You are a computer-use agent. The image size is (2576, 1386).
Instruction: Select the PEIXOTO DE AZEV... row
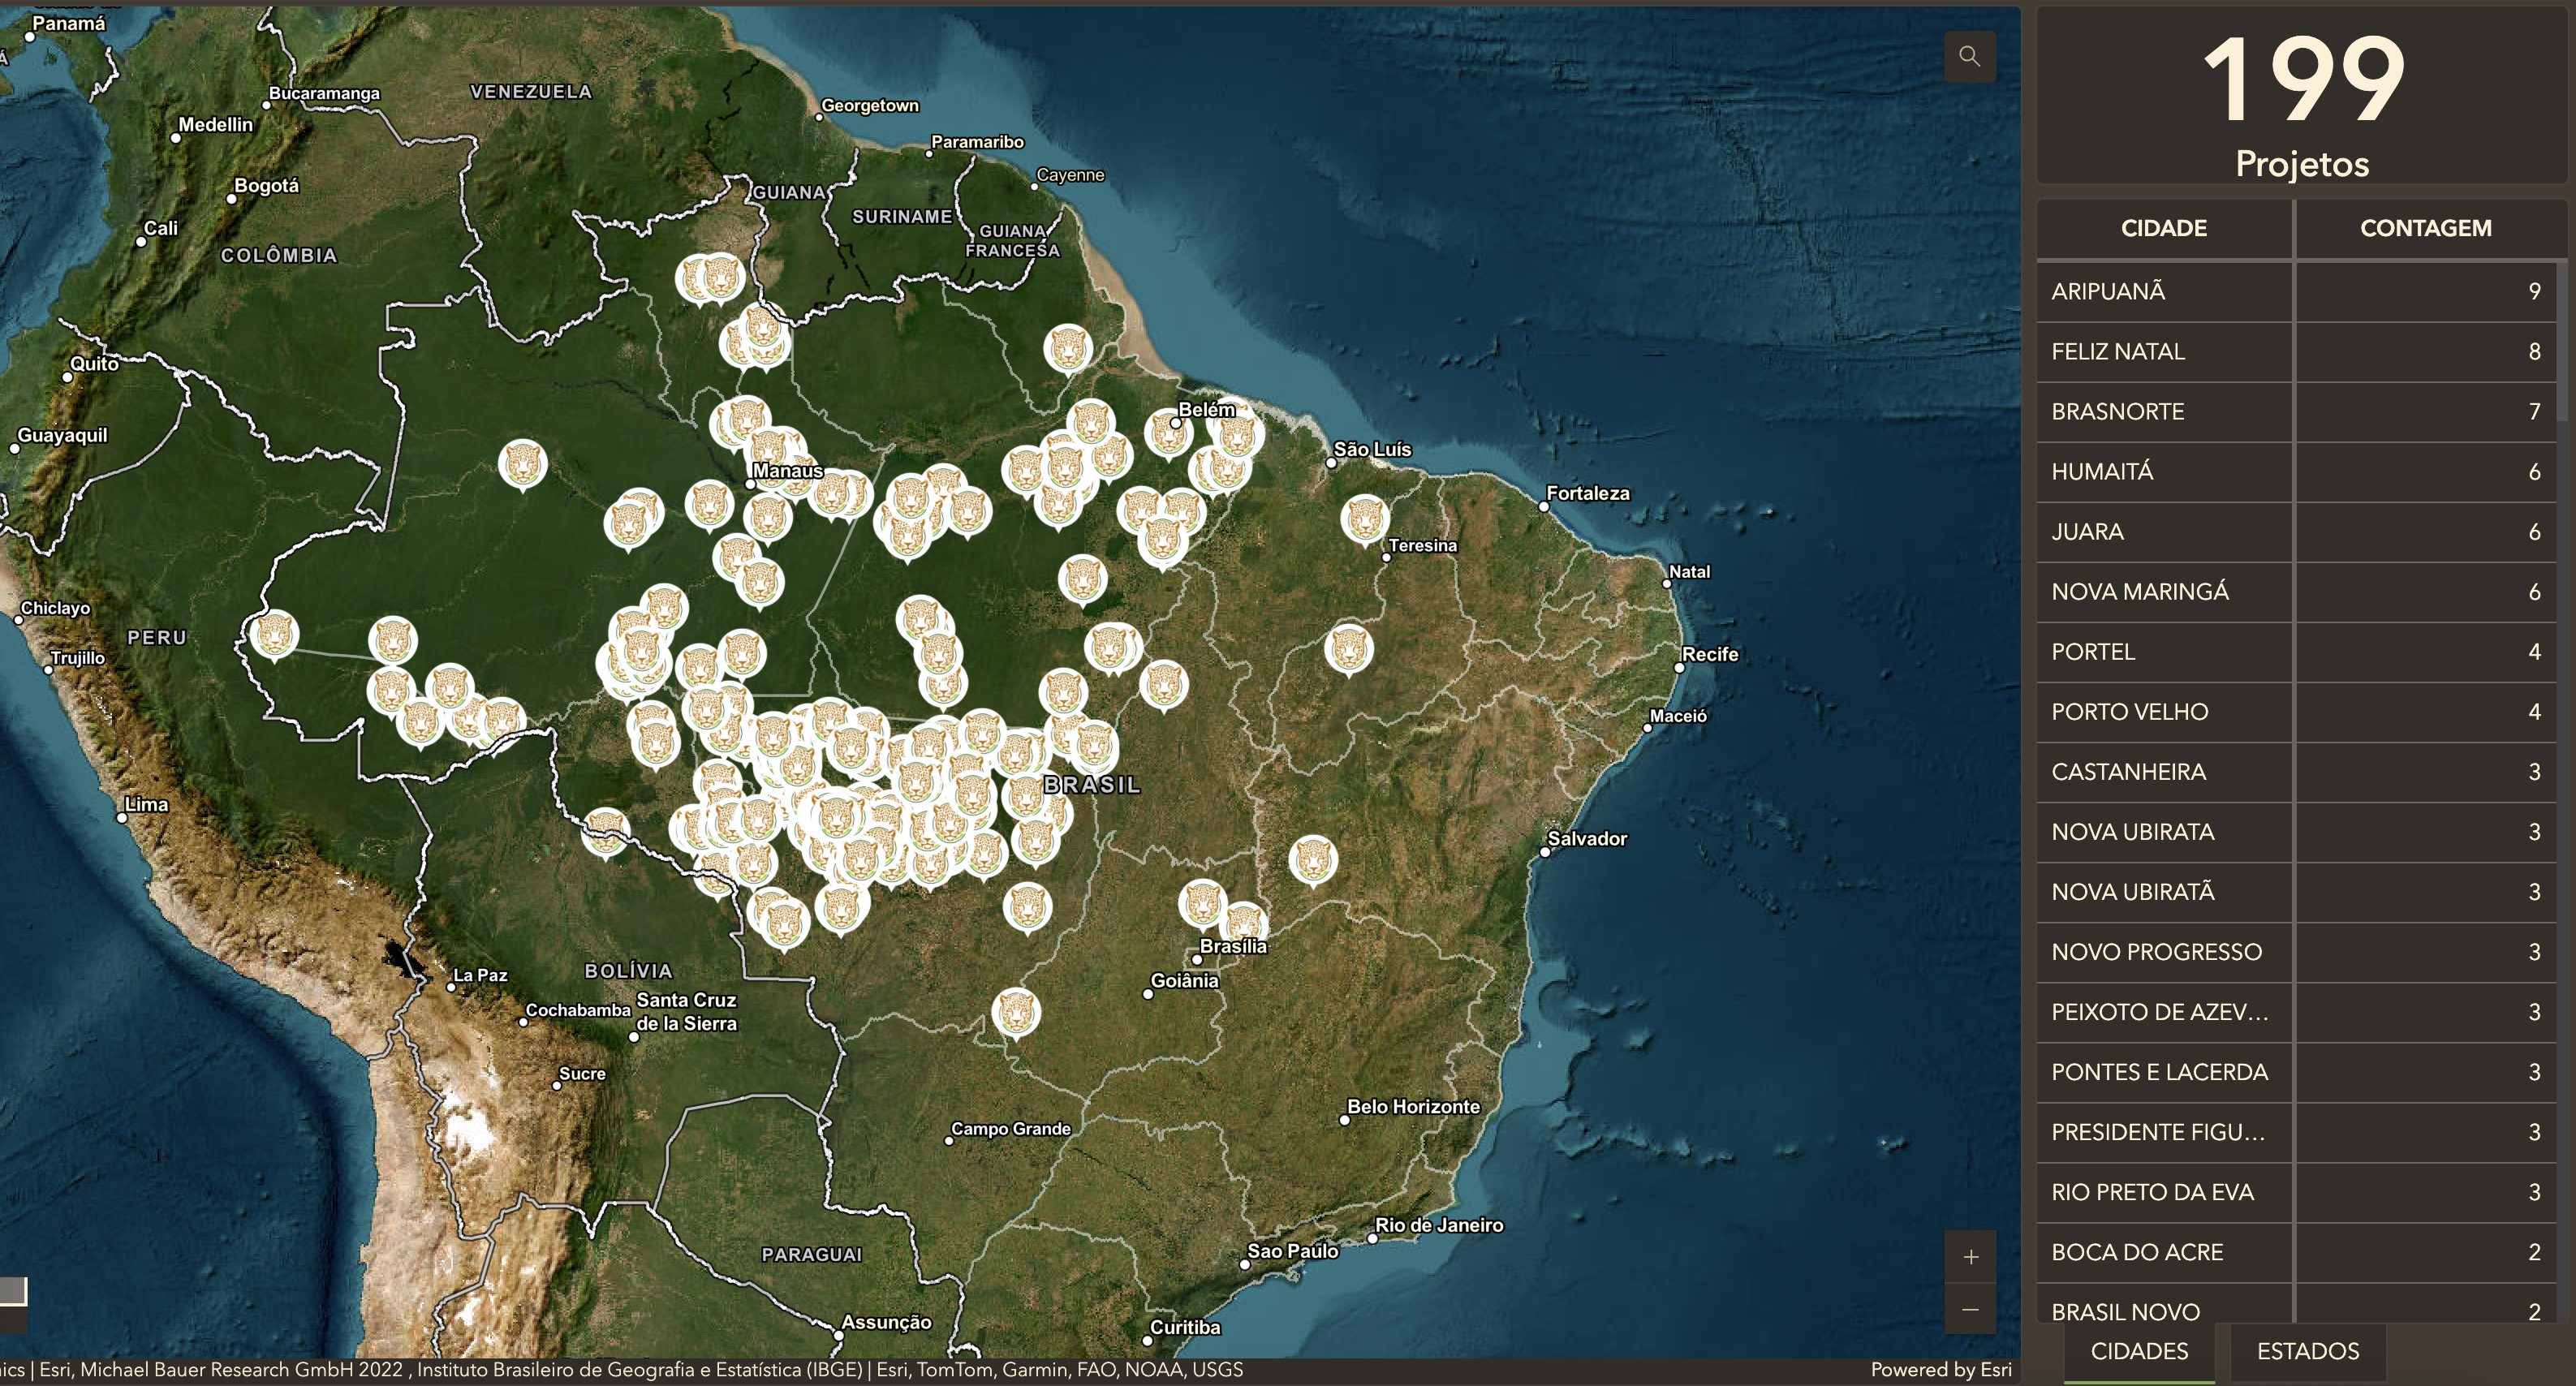[x=2297, y=1011]
